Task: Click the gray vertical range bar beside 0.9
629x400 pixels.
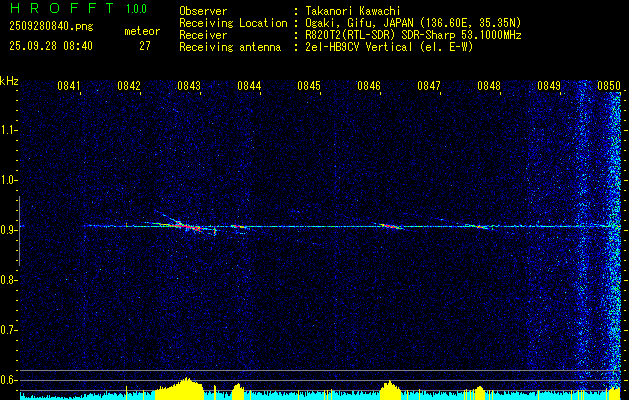Action: click(19, 231)
